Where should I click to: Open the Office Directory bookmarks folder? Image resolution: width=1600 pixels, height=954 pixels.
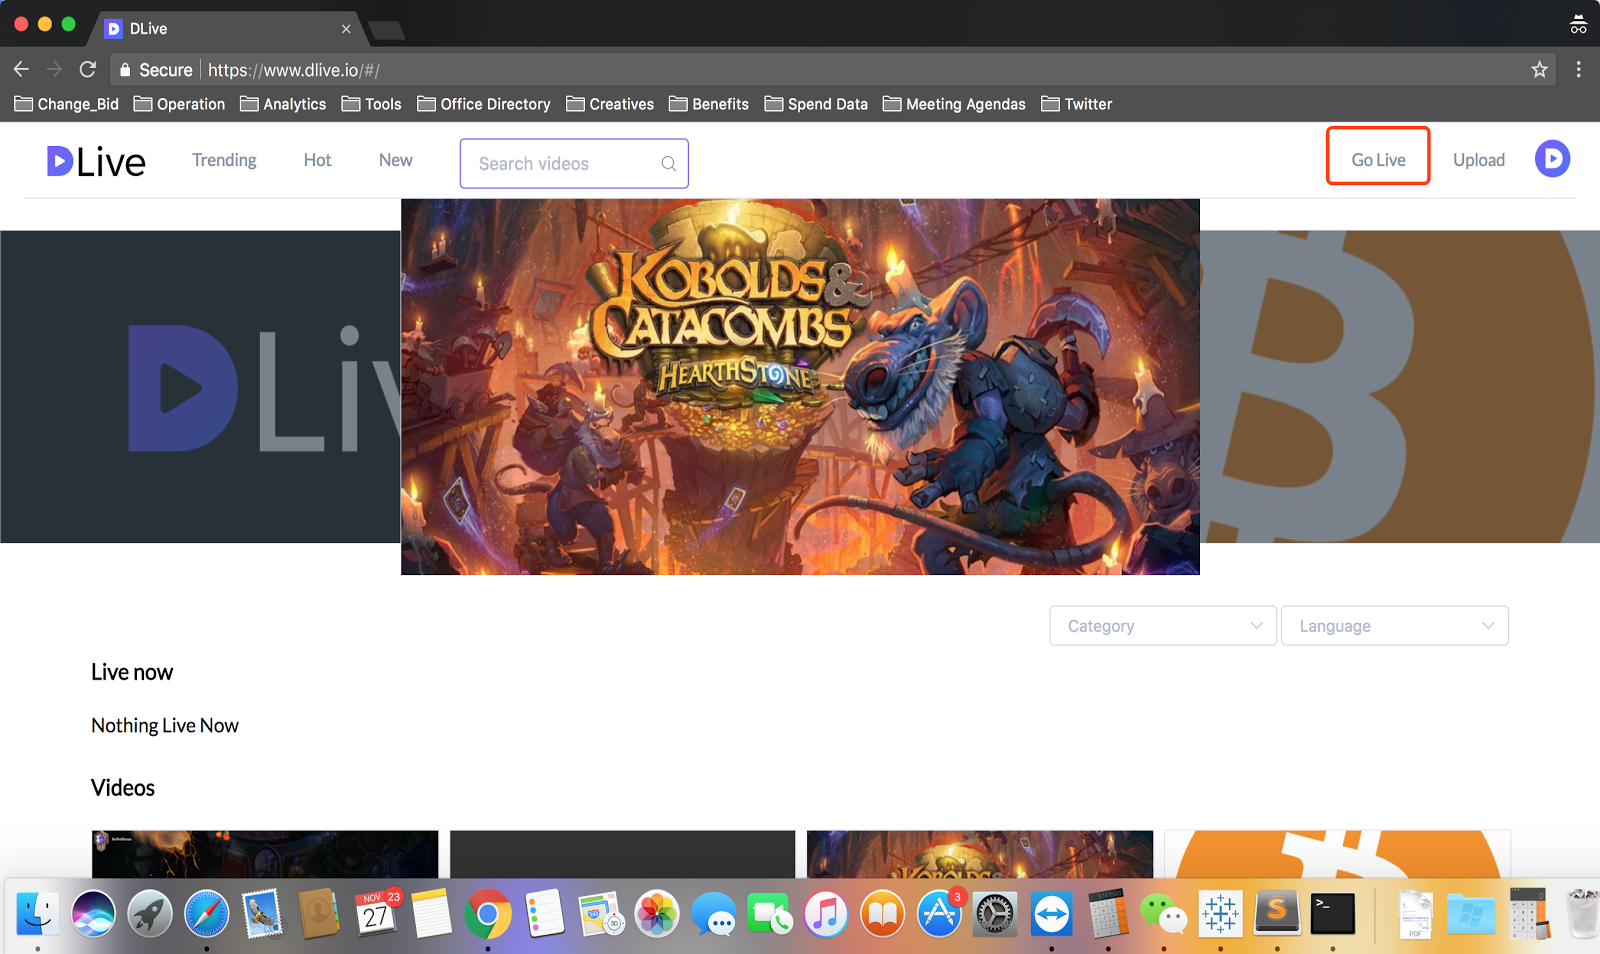484,104
